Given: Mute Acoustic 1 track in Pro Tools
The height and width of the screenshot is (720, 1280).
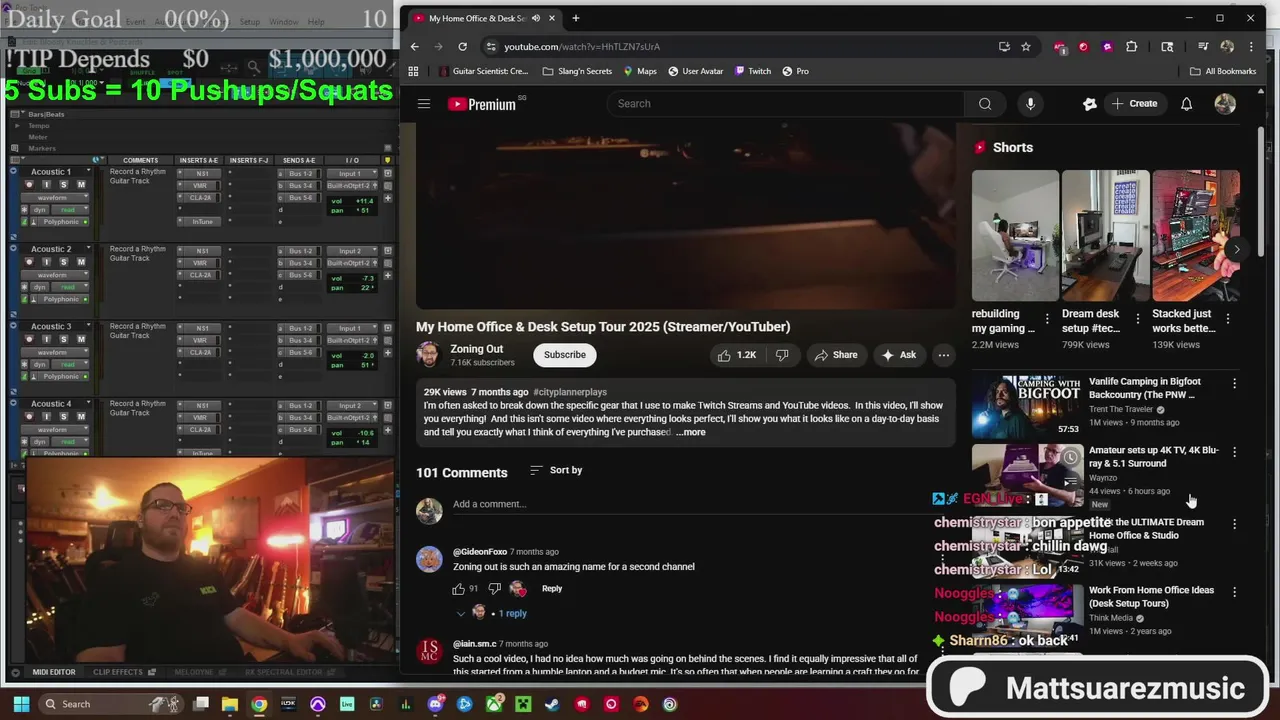Looking at the screenshot, I should coord(81,185).
